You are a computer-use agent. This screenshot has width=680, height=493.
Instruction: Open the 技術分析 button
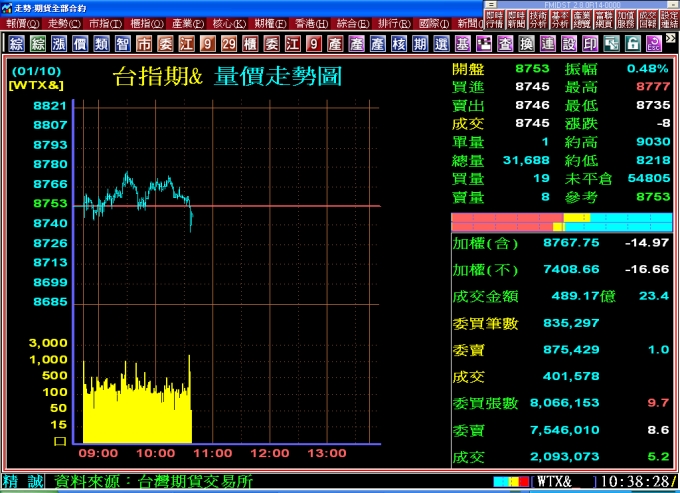pyautogui.click(x=538, y=20)
